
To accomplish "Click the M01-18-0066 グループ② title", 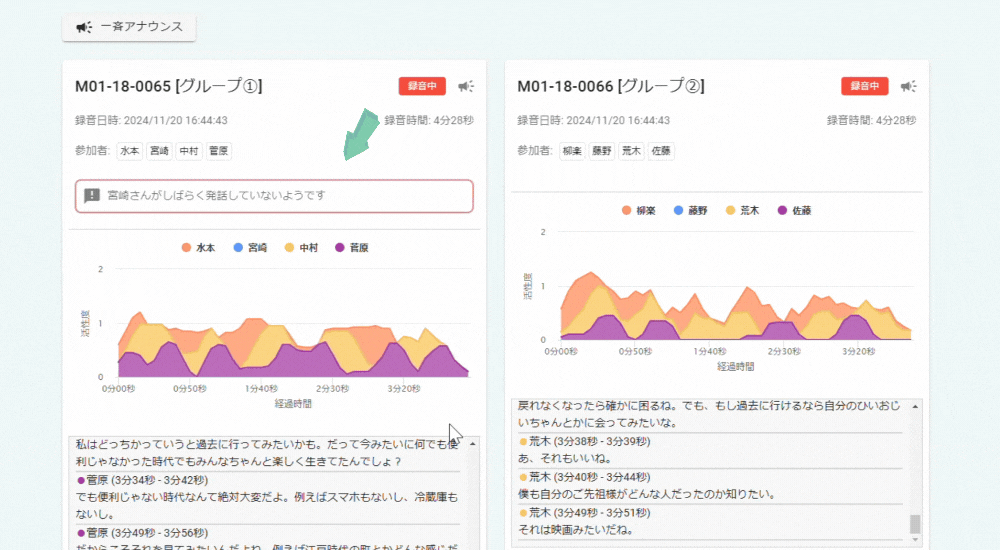I will (611, 87).
